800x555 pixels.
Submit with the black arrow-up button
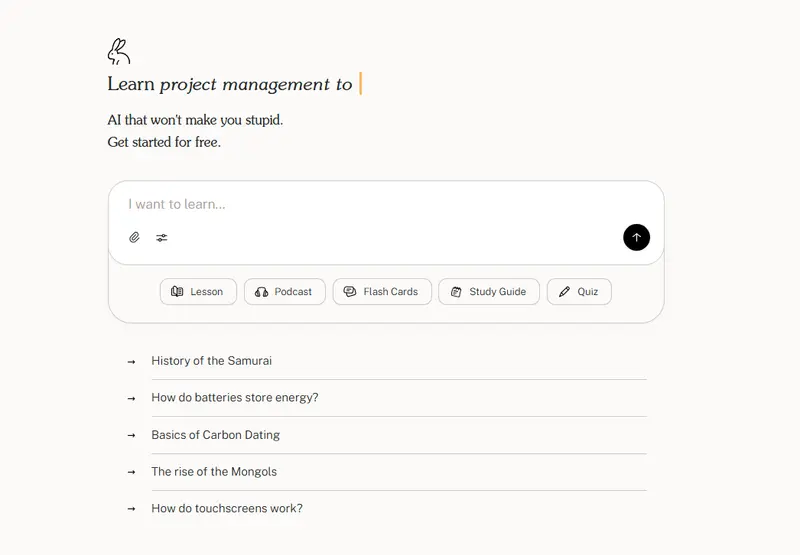tap(636, 237)
